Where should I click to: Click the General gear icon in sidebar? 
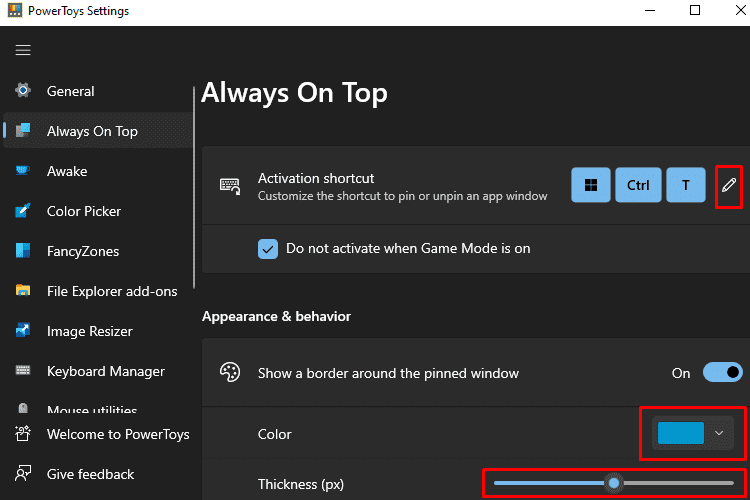pos(22,90)
